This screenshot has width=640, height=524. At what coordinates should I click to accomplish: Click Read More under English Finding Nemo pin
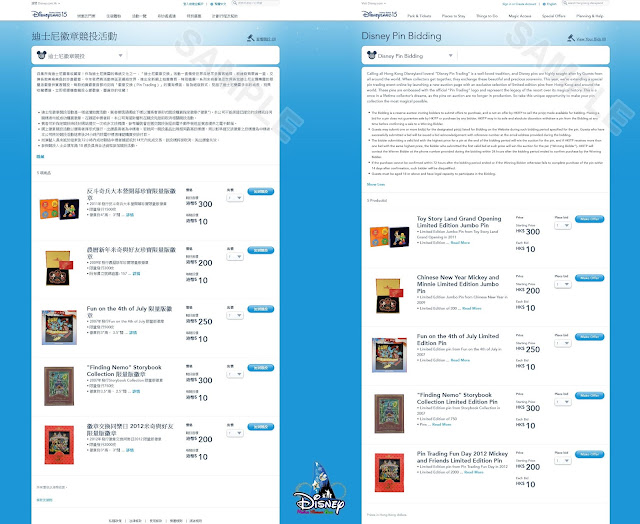click(442, 424)
